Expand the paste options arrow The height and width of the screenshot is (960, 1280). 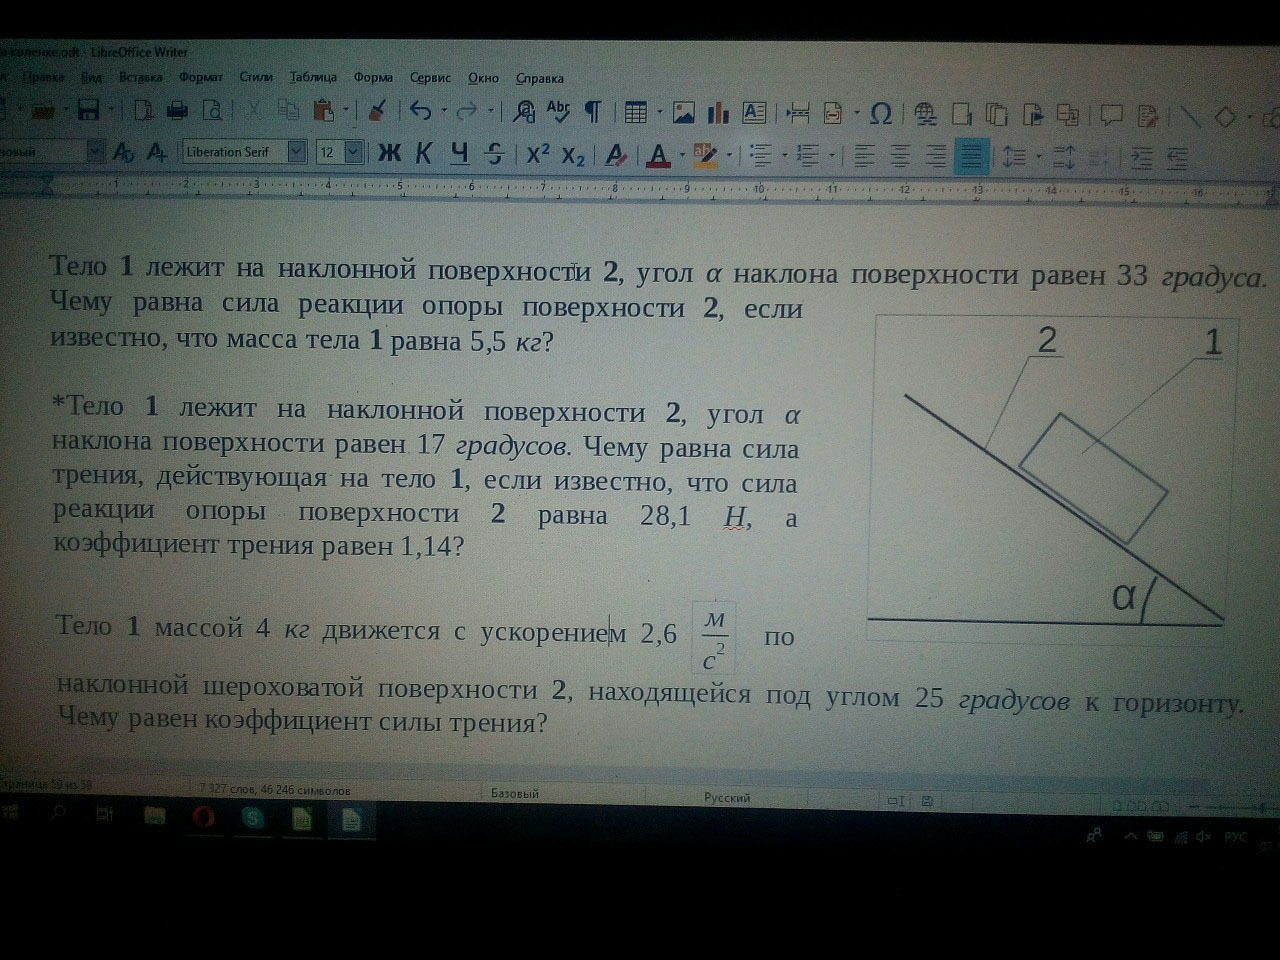[346, 111]
